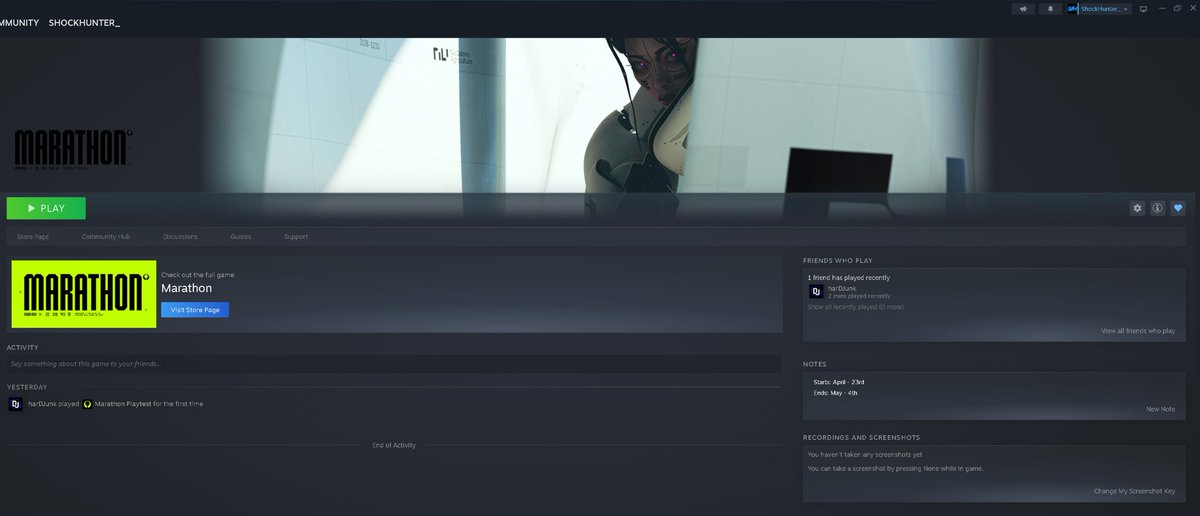Open harDJunk name in activity feed

pyautogui.click(x=42, y=404)
